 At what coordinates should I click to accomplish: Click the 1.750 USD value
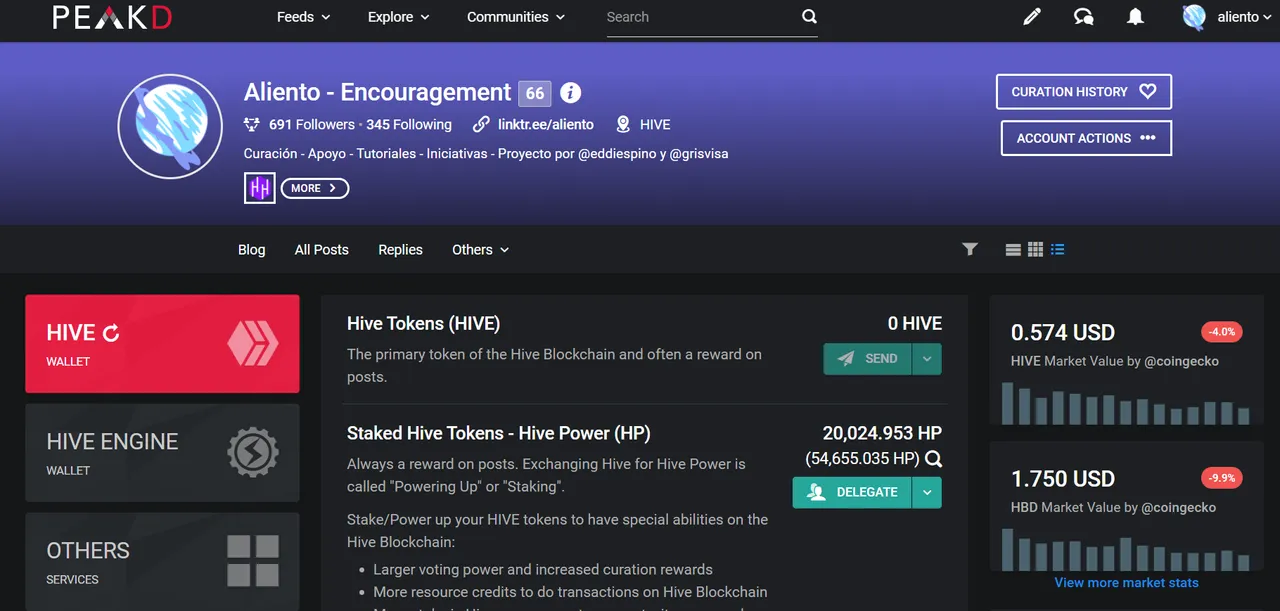pyautogui.click(x=1063, y=479)
